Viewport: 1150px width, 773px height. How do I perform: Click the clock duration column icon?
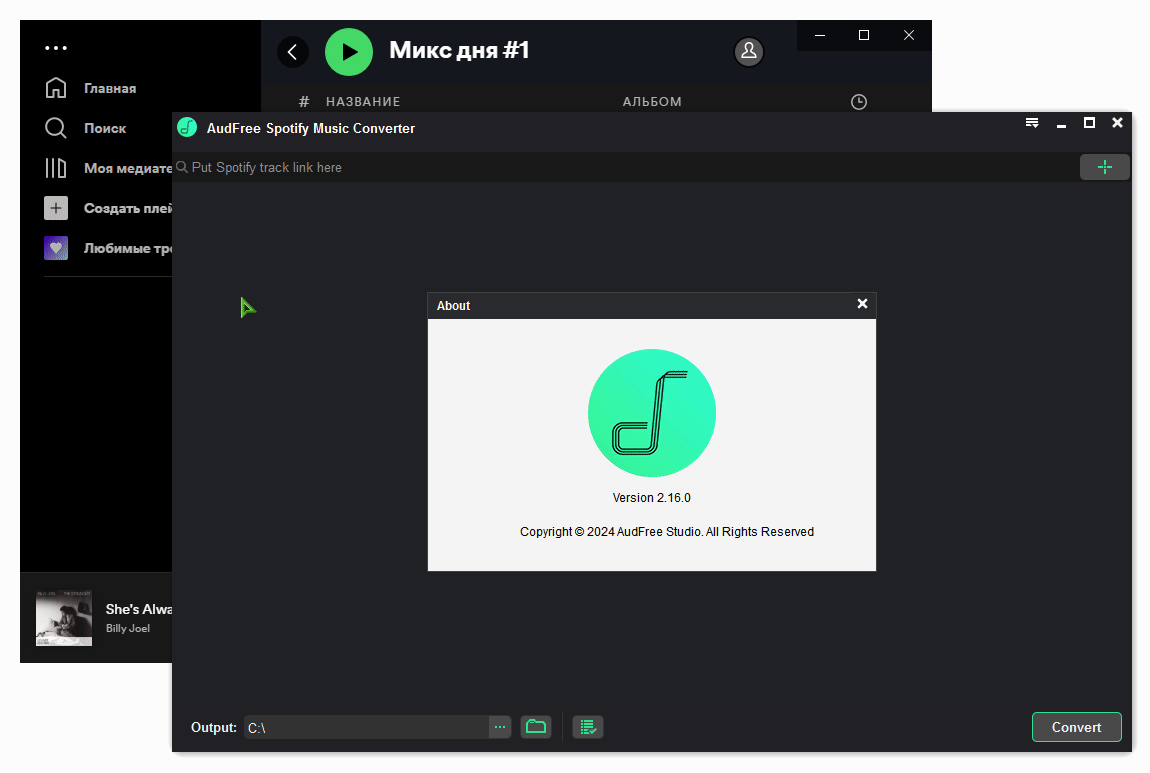coord(859,102)
